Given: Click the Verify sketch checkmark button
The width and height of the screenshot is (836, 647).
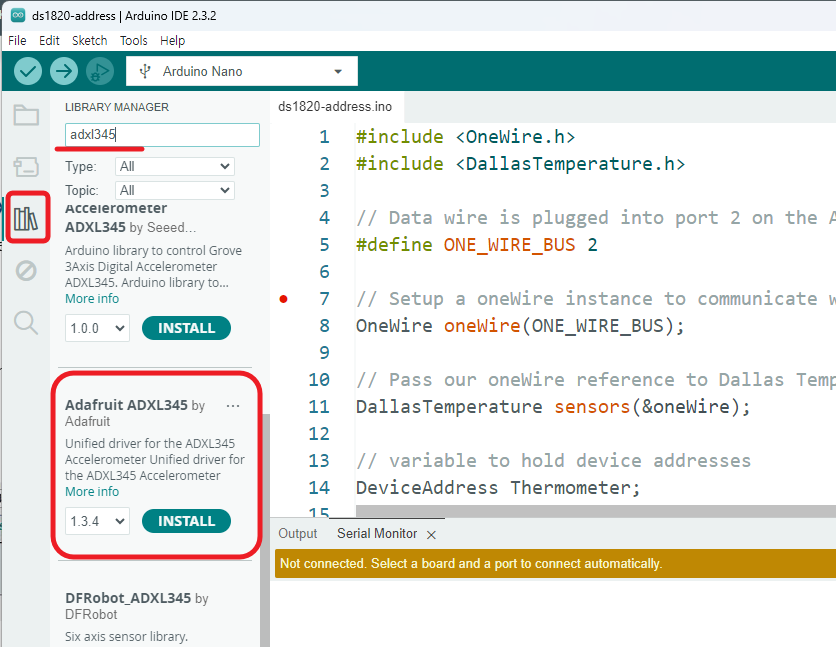Looking at the screenshot, I should tap(28, 71).
